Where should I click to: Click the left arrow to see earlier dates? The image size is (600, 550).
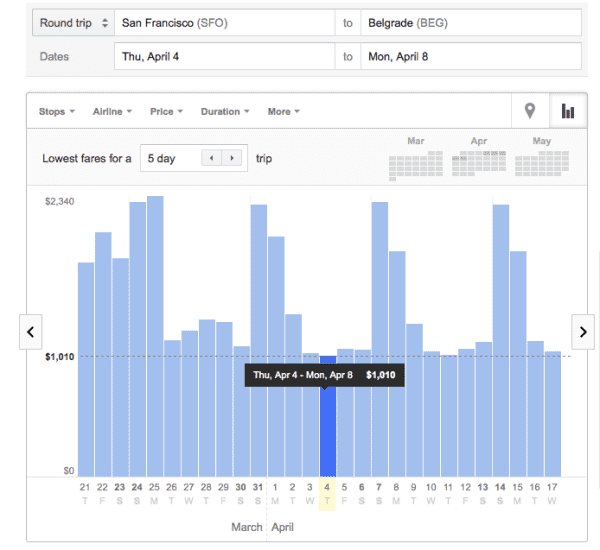(x=31, y=331)
